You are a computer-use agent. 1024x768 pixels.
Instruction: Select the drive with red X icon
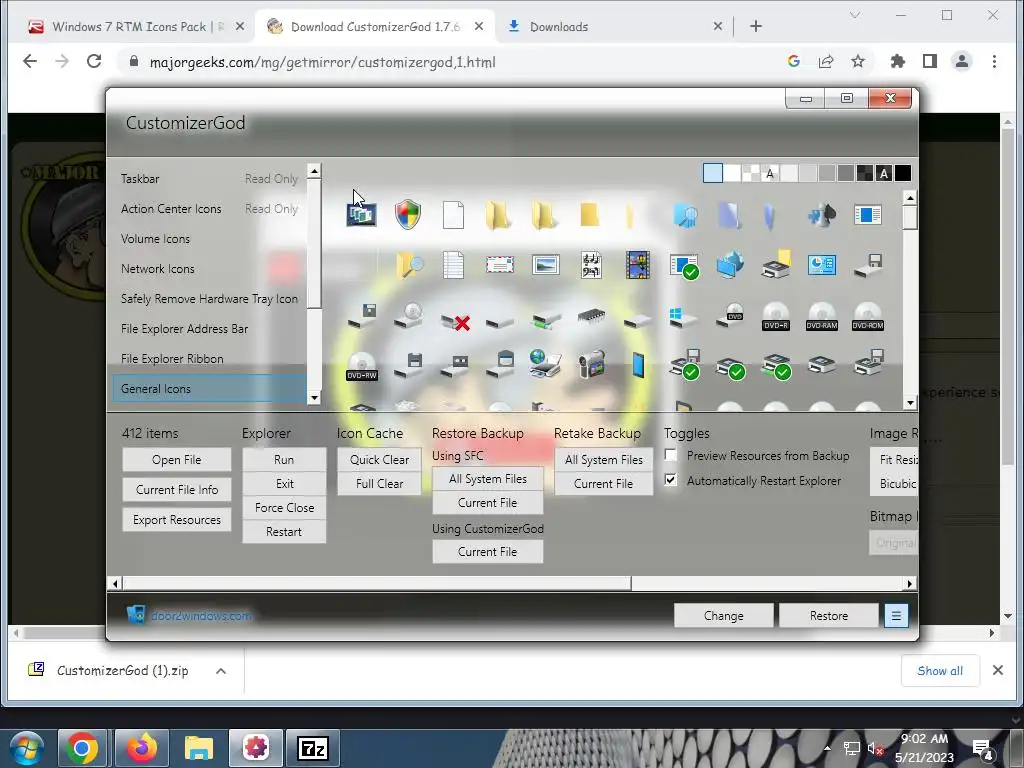[x=455, y=321]
